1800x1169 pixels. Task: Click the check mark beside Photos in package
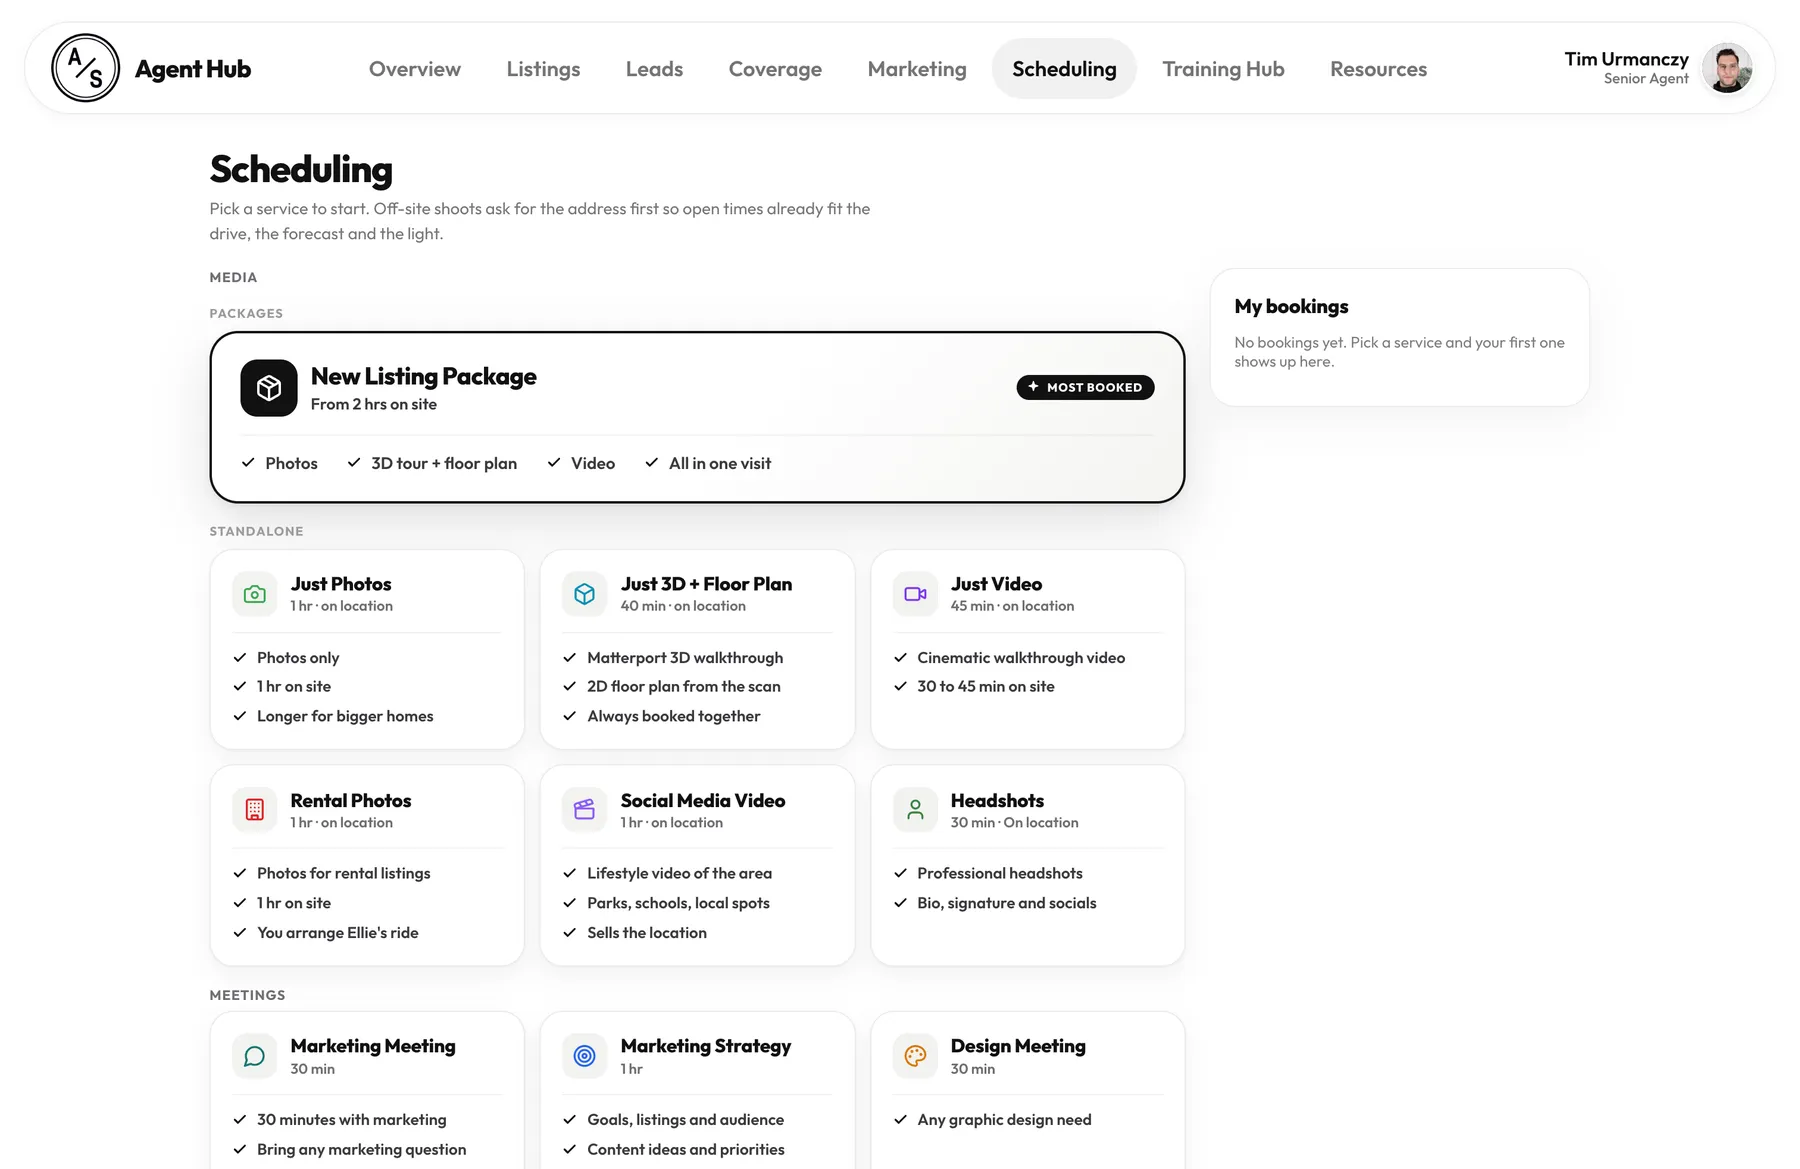(248, 463)
